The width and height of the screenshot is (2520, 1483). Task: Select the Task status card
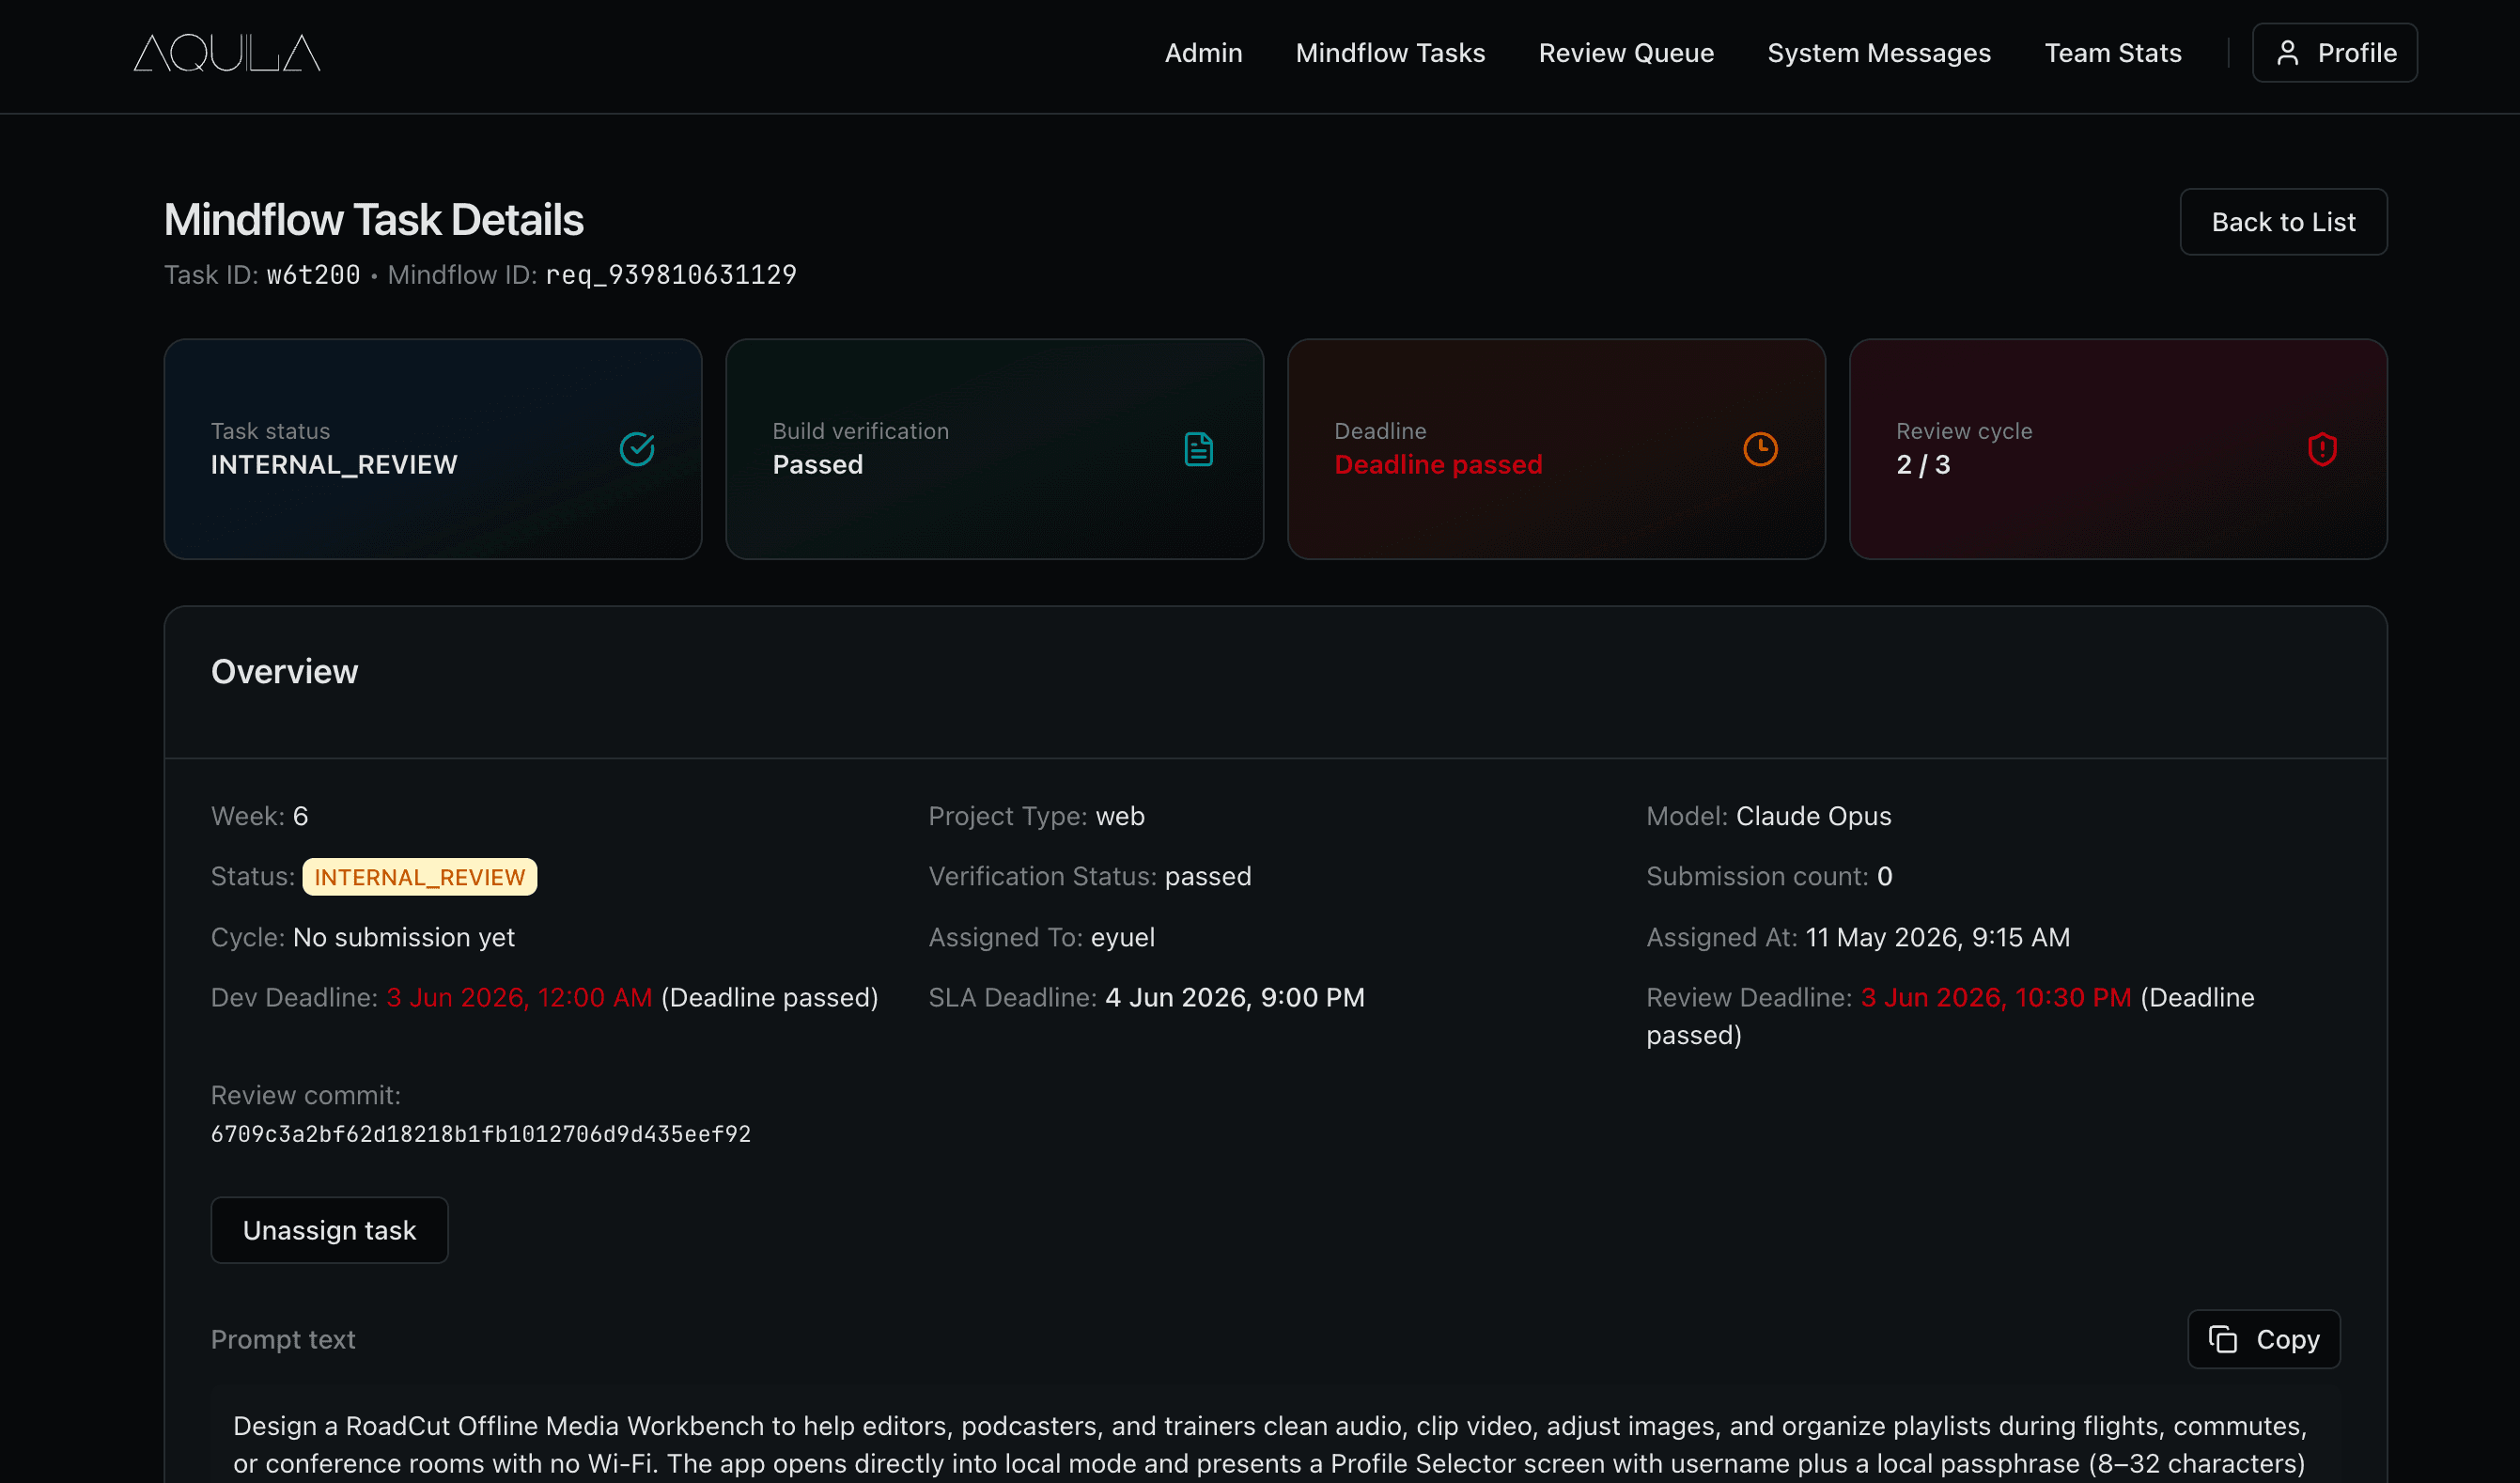click(432, 449)
